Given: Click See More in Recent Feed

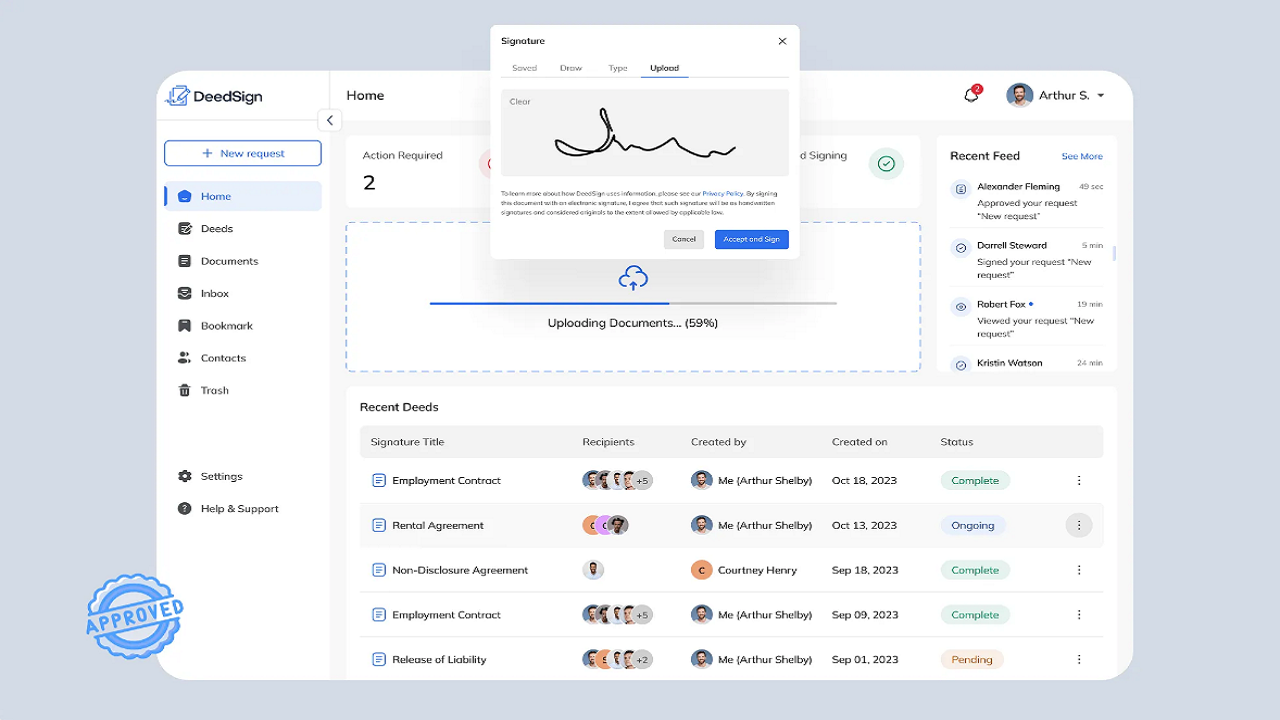Looking at the screenshot, I should point(1082,156).
